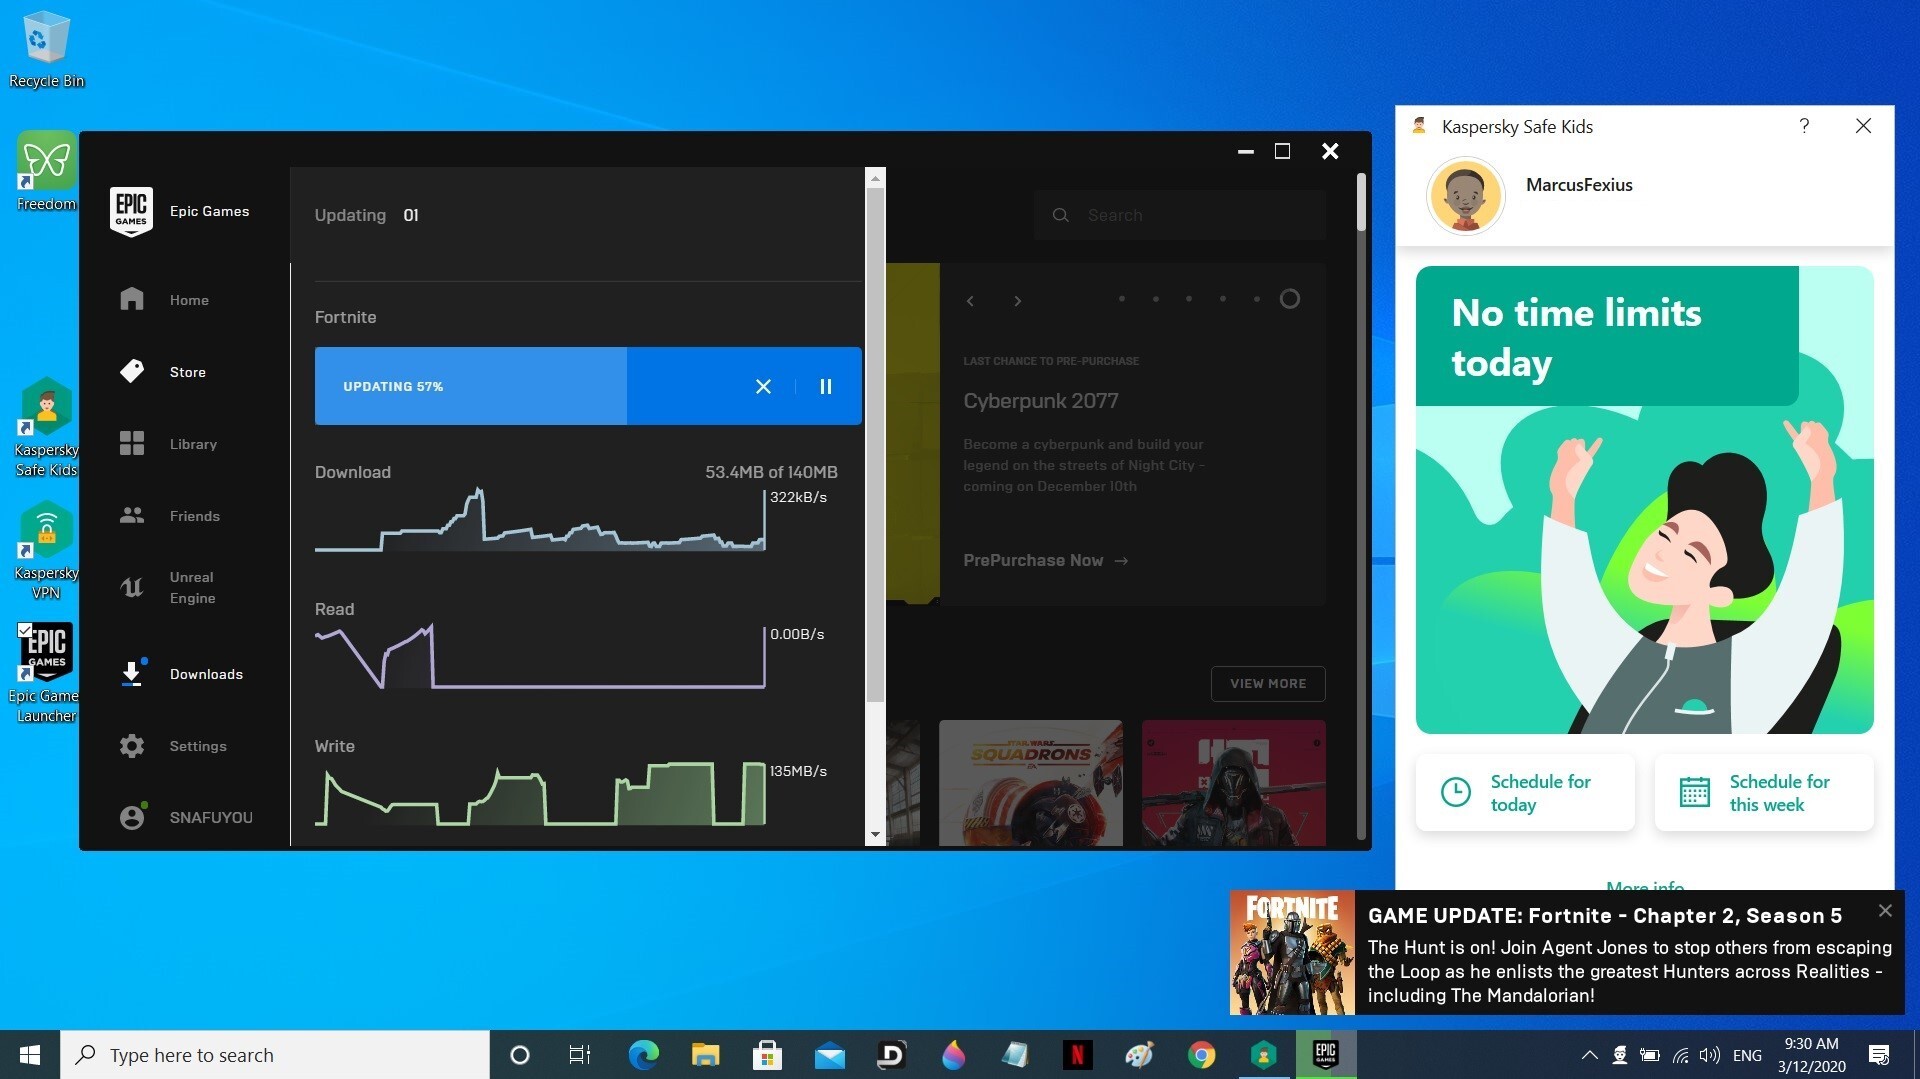This screenshot has width=1920, height=1079.
Task: Go to Library in the Epic launcher
Action: click(168, 444)
